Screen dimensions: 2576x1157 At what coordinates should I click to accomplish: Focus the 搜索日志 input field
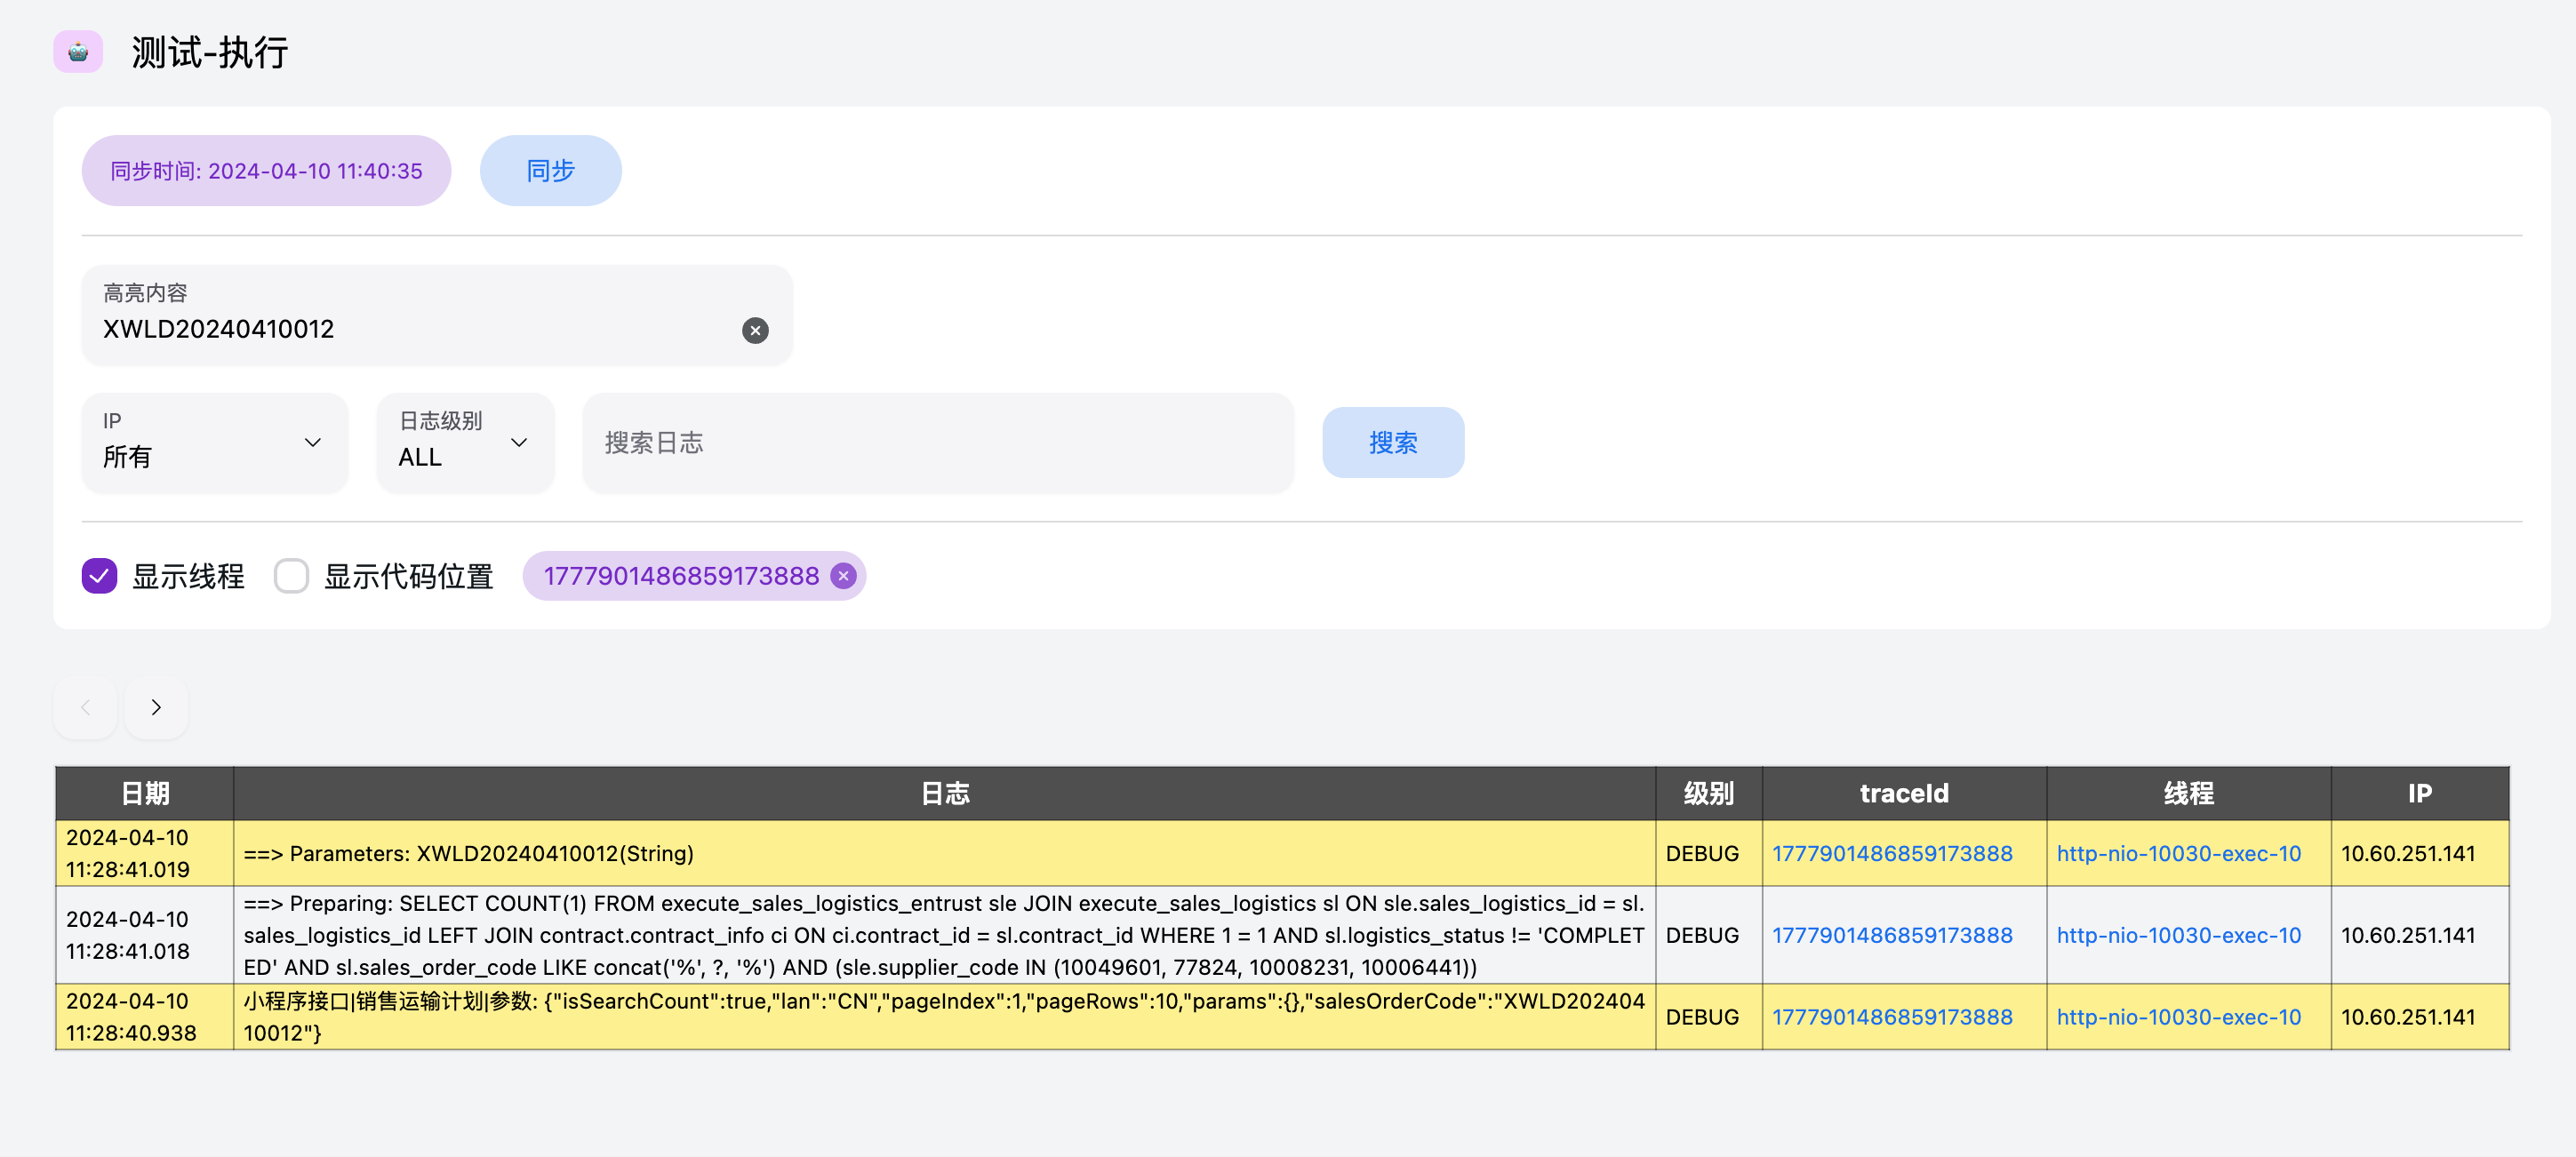[937, 442]
